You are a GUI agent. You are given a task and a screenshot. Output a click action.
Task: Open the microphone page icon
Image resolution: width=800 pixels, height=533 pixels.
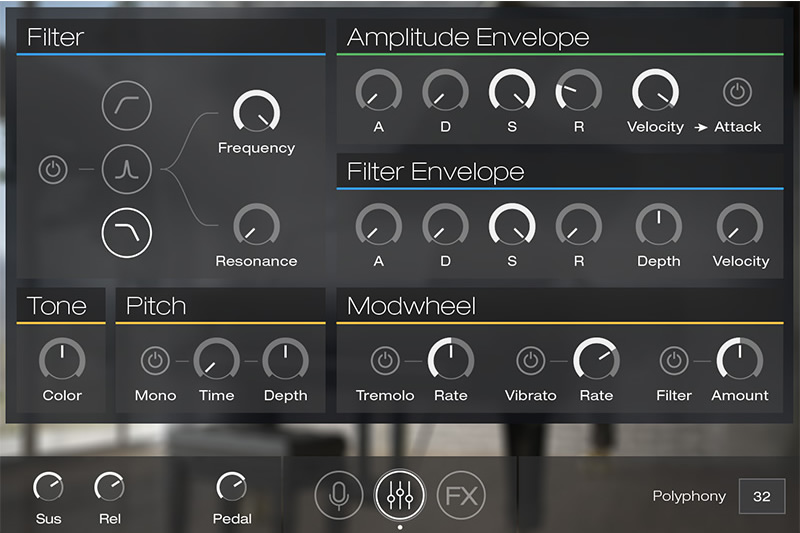tap(339, 495)
